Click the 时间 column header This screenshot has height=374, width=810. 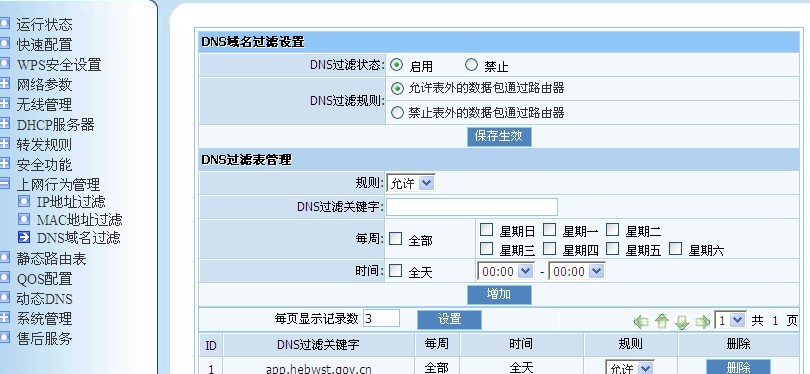(x=521, y=344)
